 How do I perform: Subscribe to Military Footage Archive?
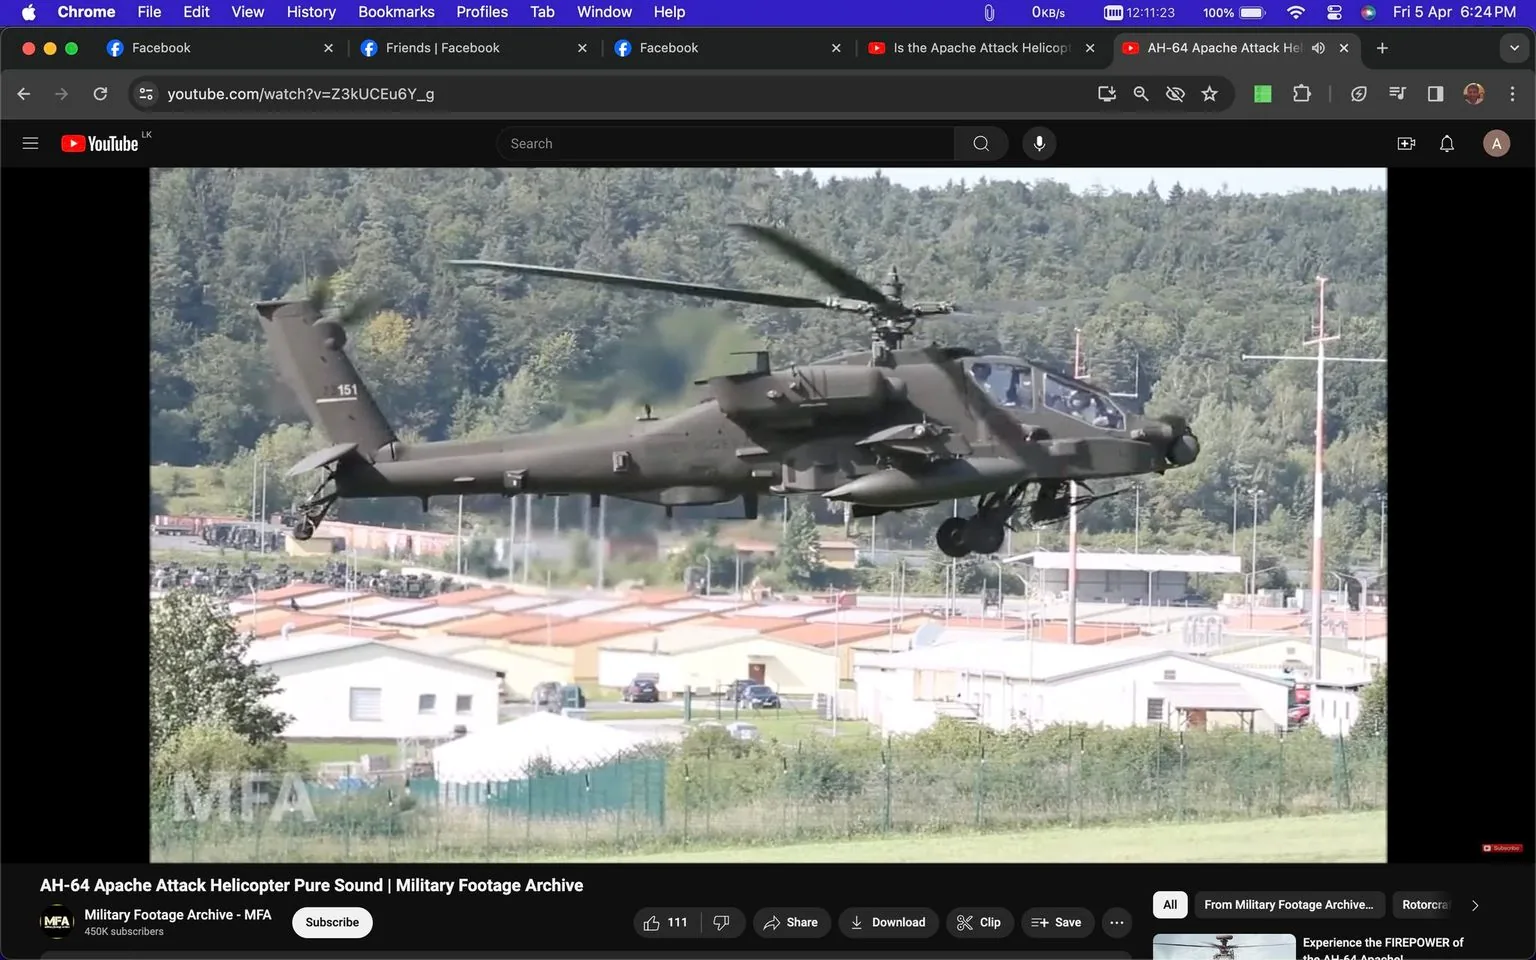(x=331, y=922)
